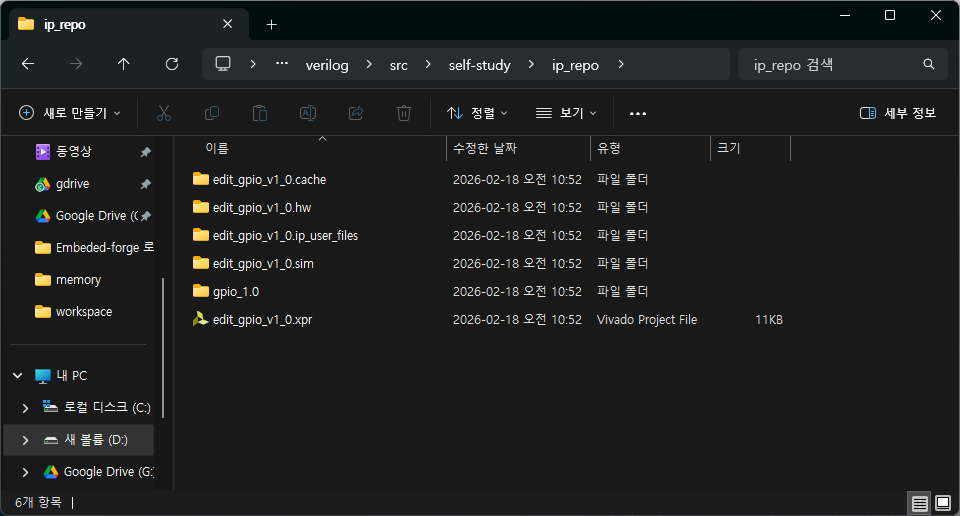The width and height of the screenshot is (960, 516).
Task: Click the Vivado icon of edit_gpio_v1_0.xpr
Action: [200, 319]
